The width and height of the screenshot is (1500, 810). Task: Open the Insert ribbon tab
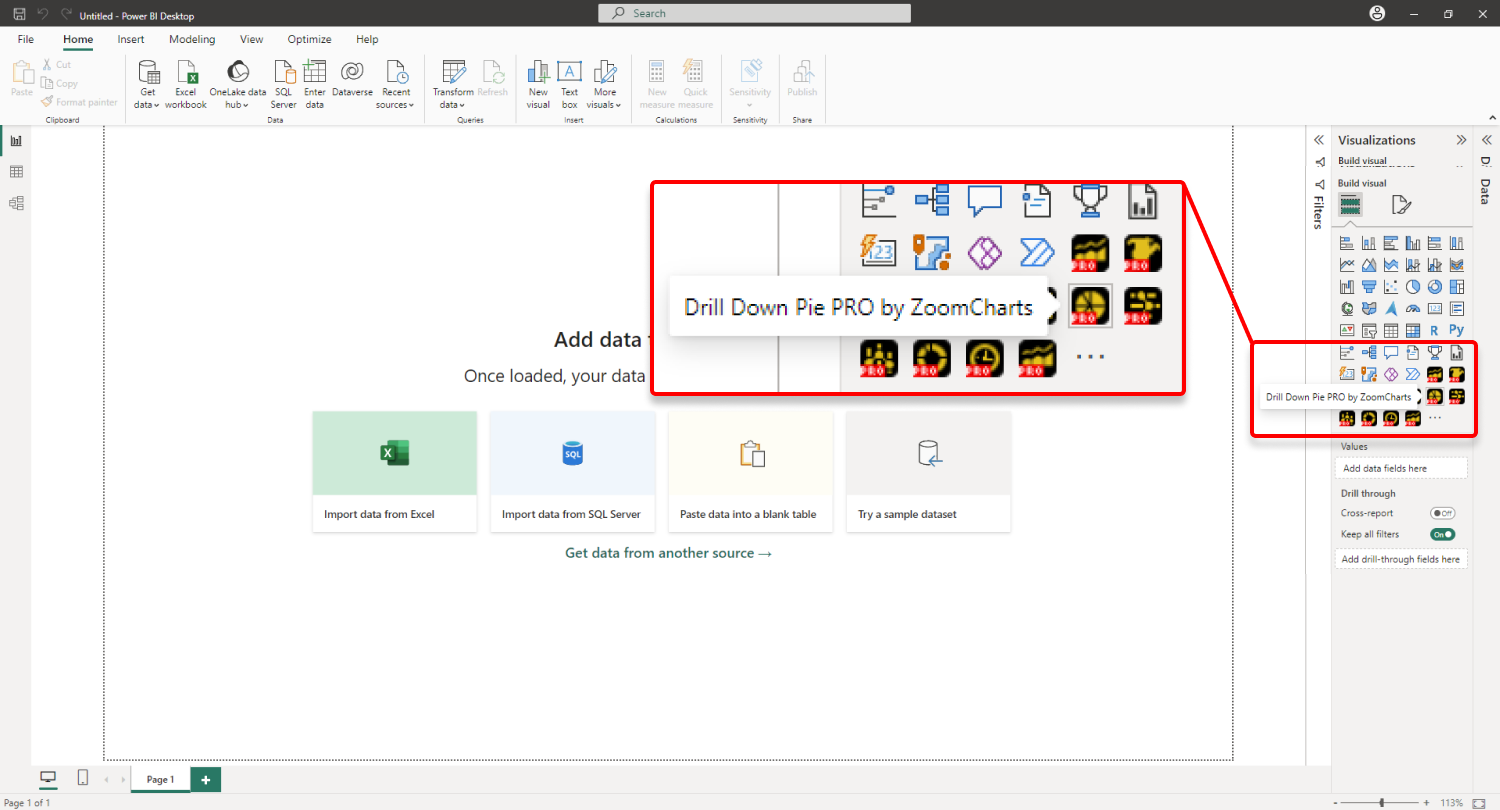coord(131,39)
